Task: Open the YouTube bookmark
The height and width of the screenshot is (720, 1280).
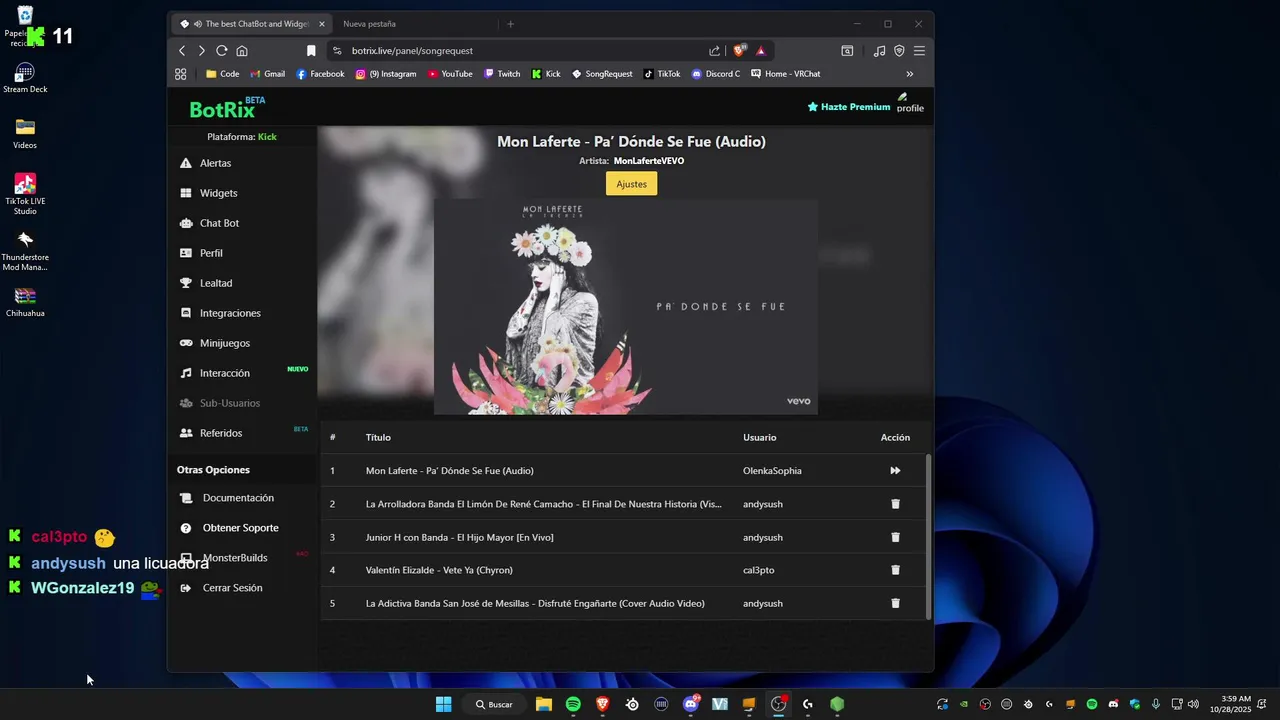Action: tap(450, 74)
